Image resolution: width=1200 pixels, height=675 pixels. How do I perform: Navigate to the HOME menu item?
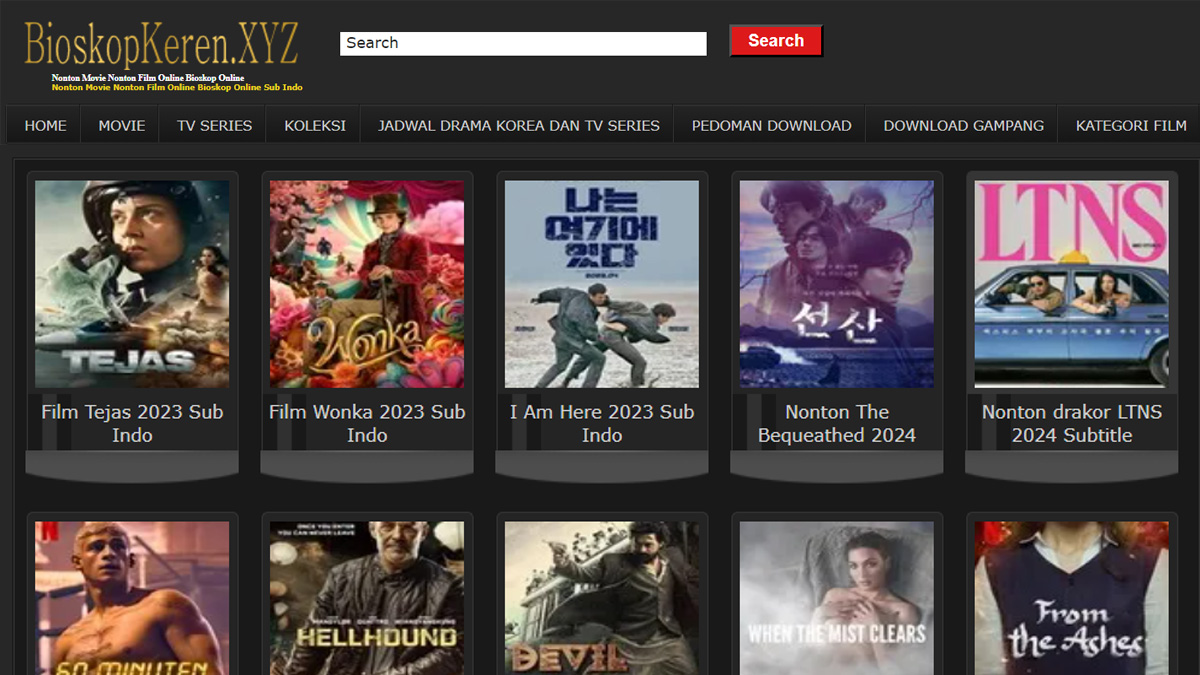point(42,124)
